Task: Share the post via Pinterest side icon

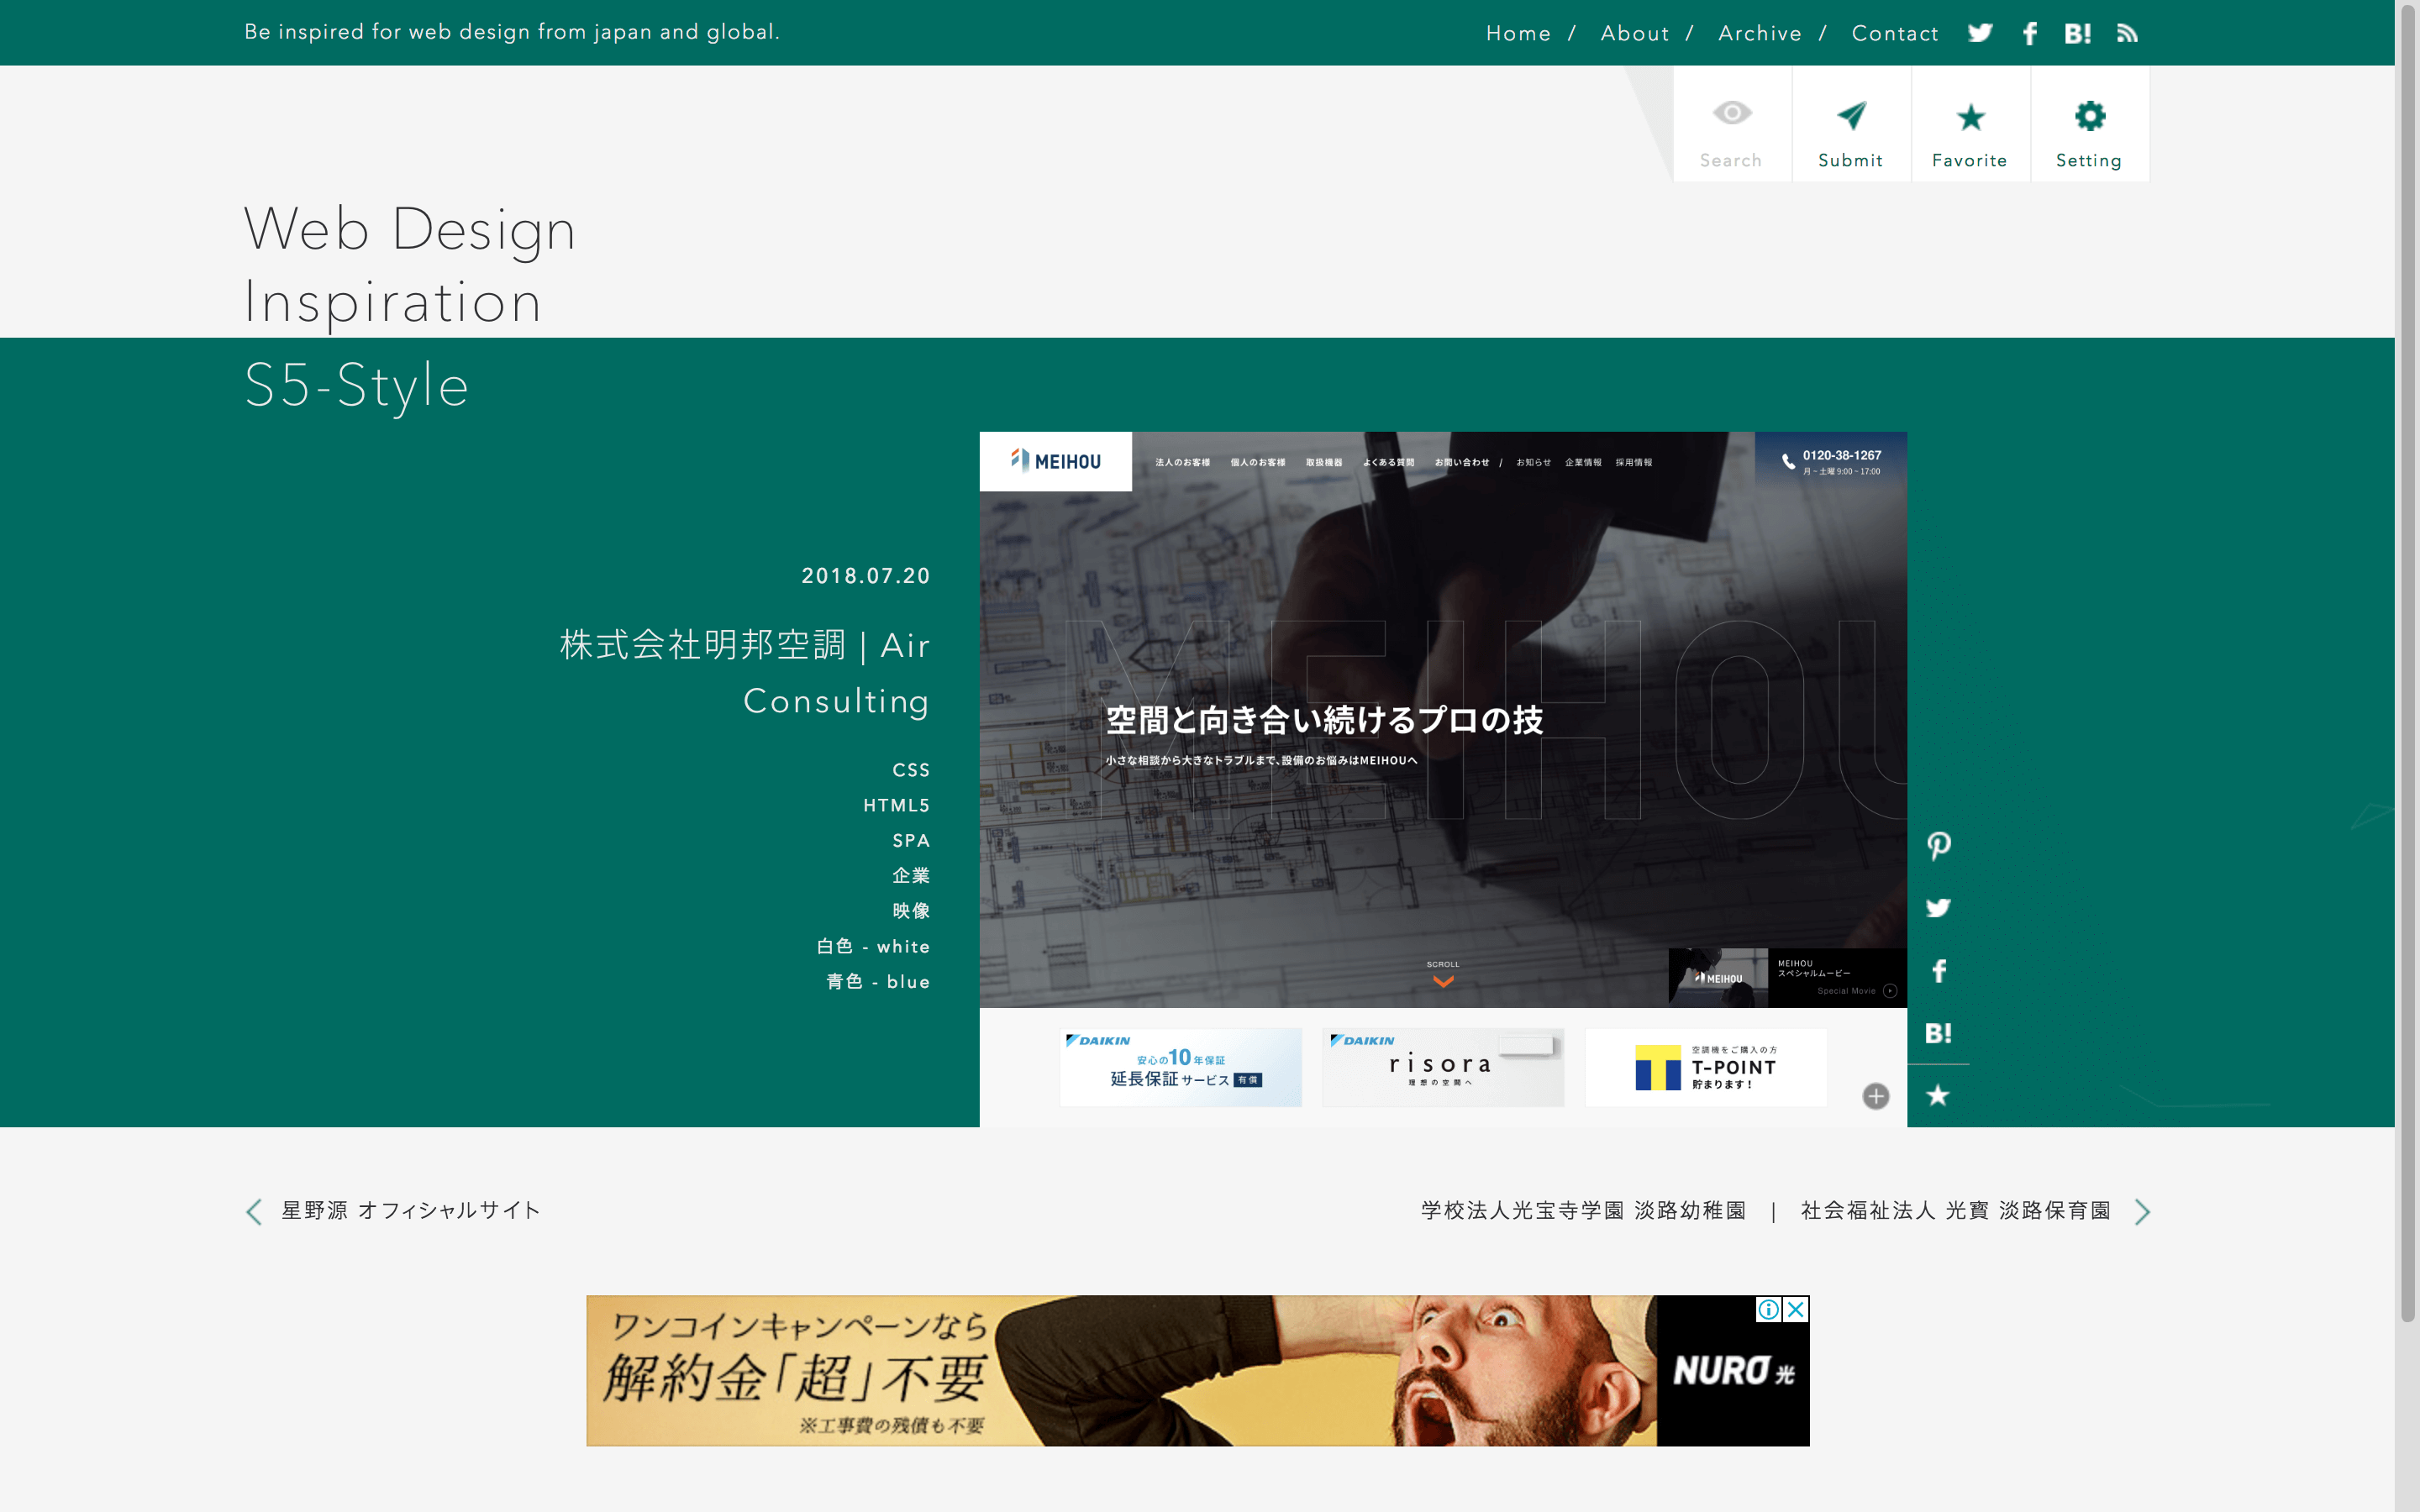Action: [x=1938, y=846]
